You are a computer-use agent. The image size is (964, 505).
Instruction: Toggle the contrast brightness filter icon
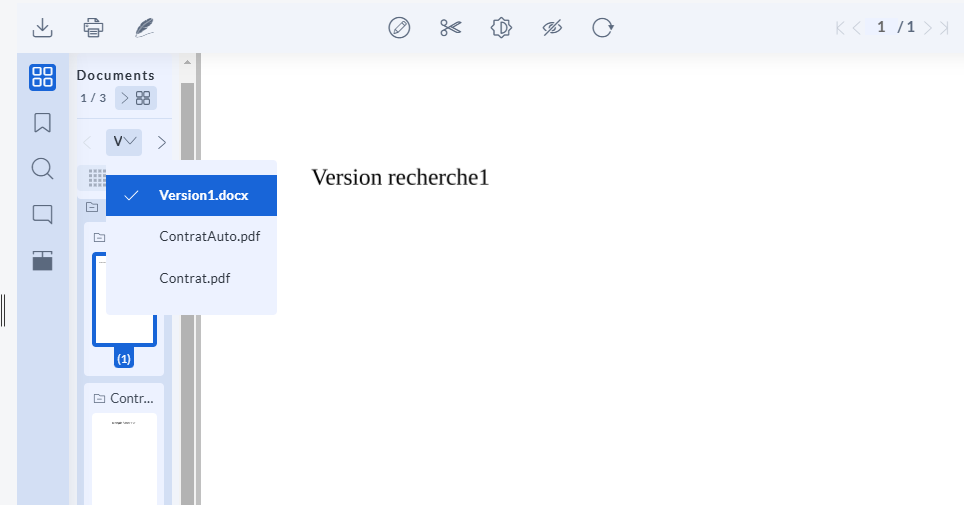[501, 28]
